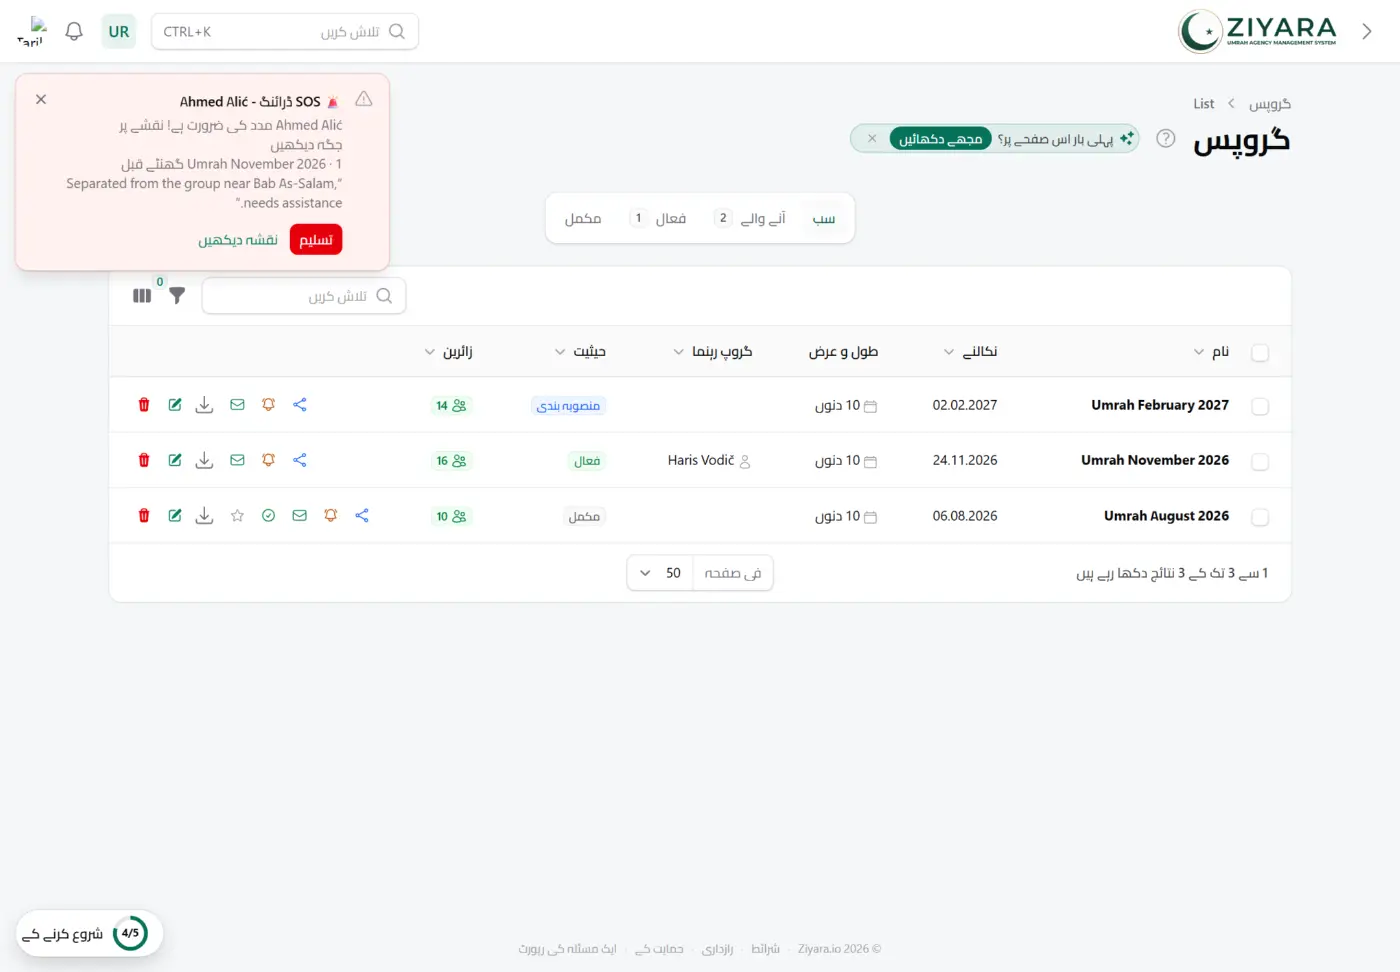Expand the حیثیت column header dropdown

[x=560, y=352]
